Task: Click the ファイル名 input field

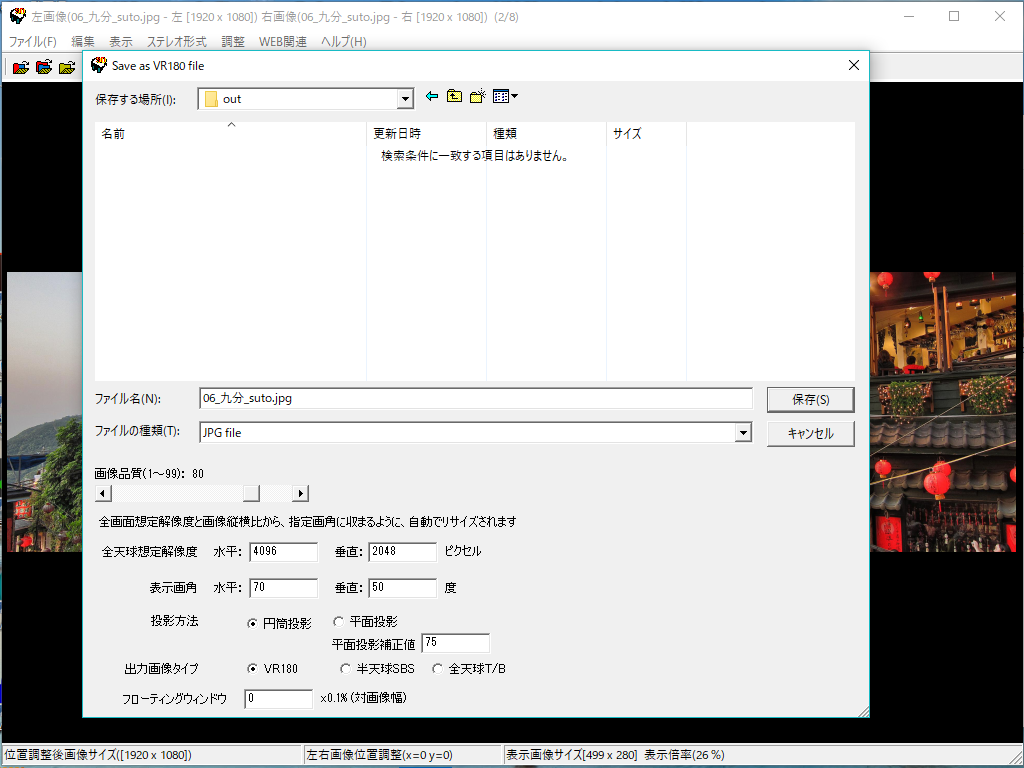Action: (476, 398)
